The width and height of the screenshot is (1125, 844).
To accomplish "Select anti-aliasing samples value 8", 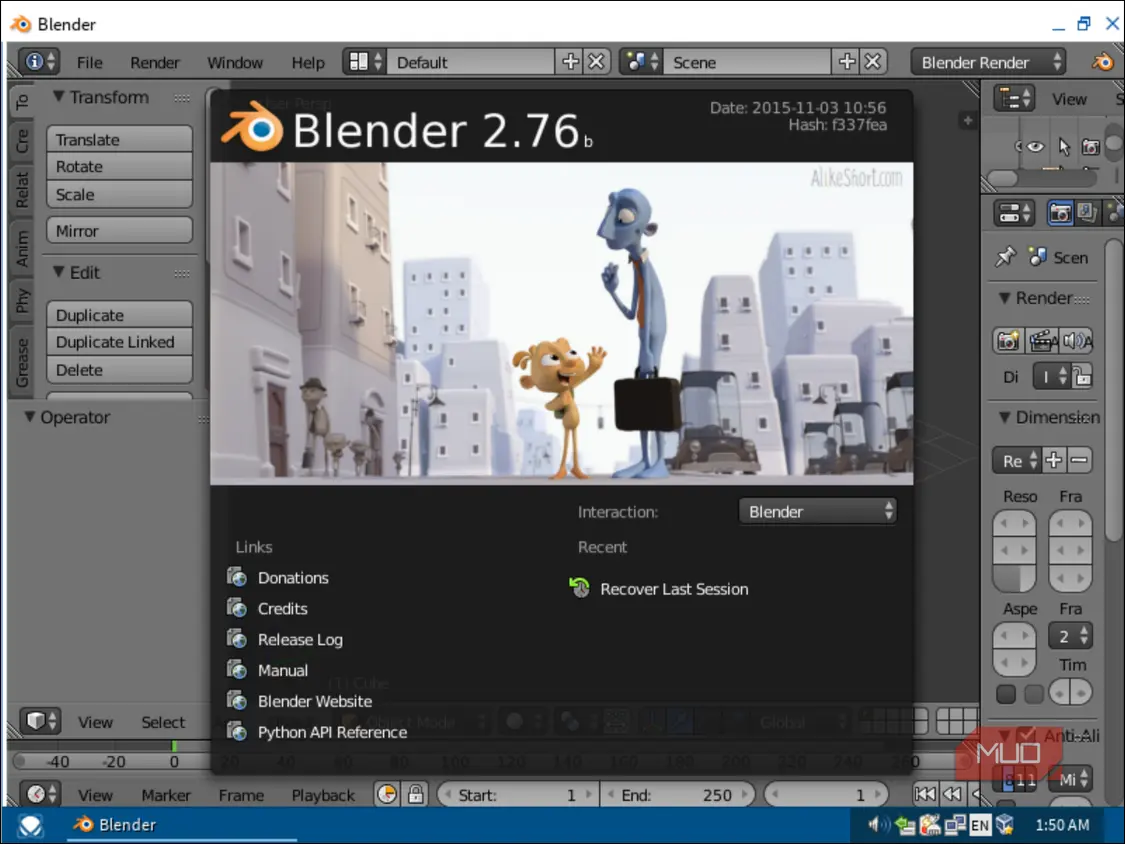I will tap(1009, 779).
